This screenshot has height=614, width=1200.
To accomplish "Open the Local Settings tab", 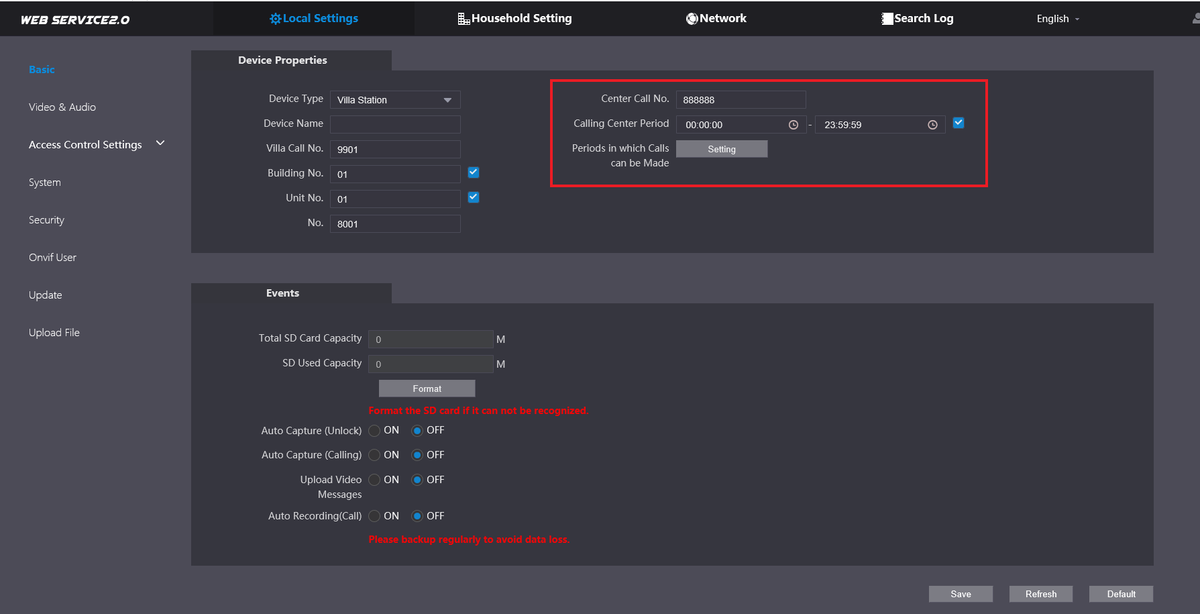I will tap(313, 18).
